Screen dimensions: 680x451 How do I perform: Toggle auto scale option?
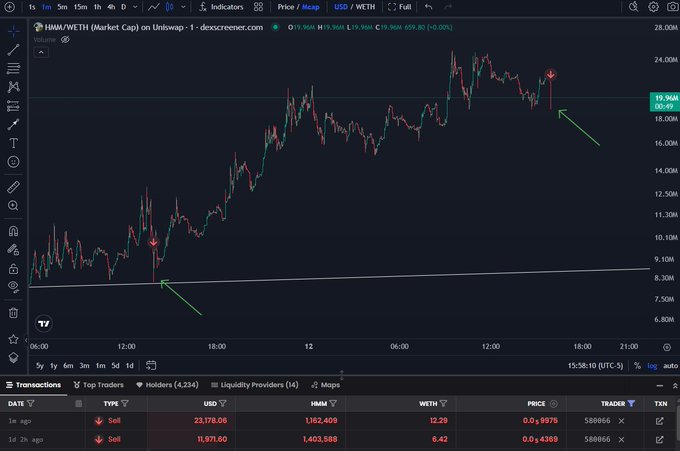pos(670,366)
